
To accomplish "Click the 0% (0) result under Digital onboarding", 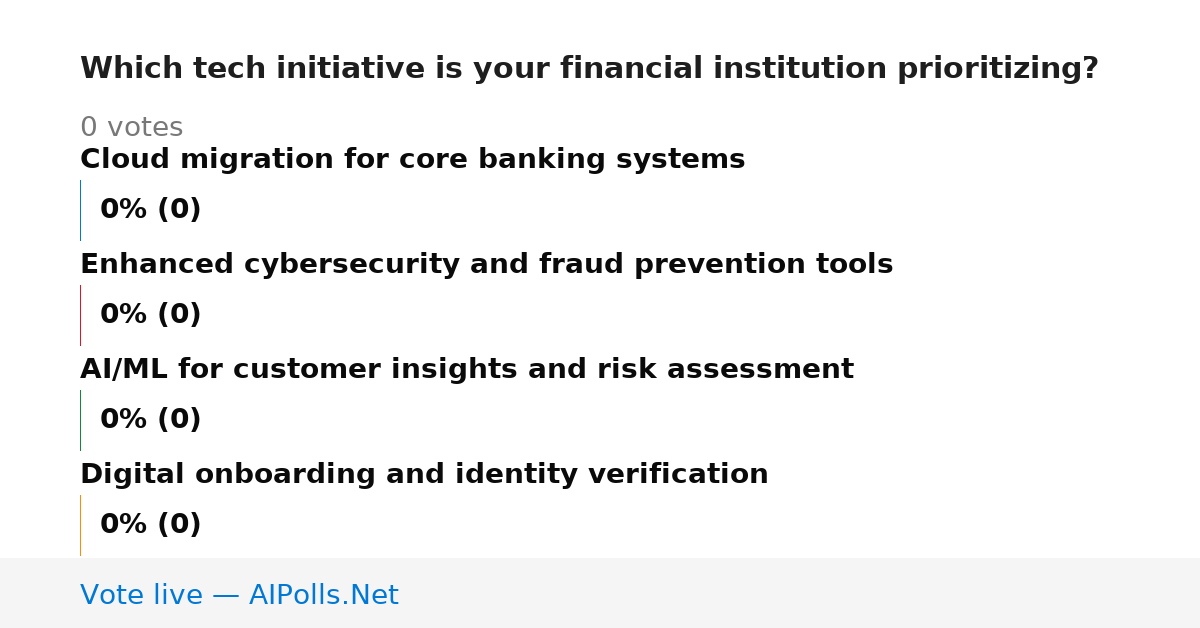I will pyautogui.click(x=151, y=525).
